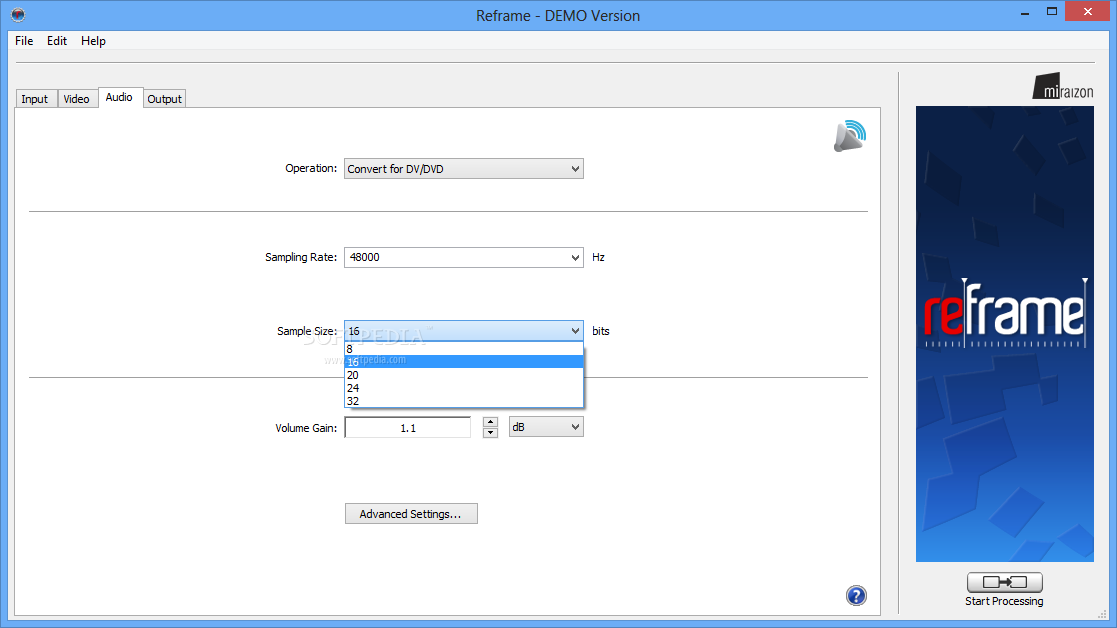Viewport: 1117px width, 628px height.
Task: Choose 32 bits in Sample Size list
Action: coord(464,401)
